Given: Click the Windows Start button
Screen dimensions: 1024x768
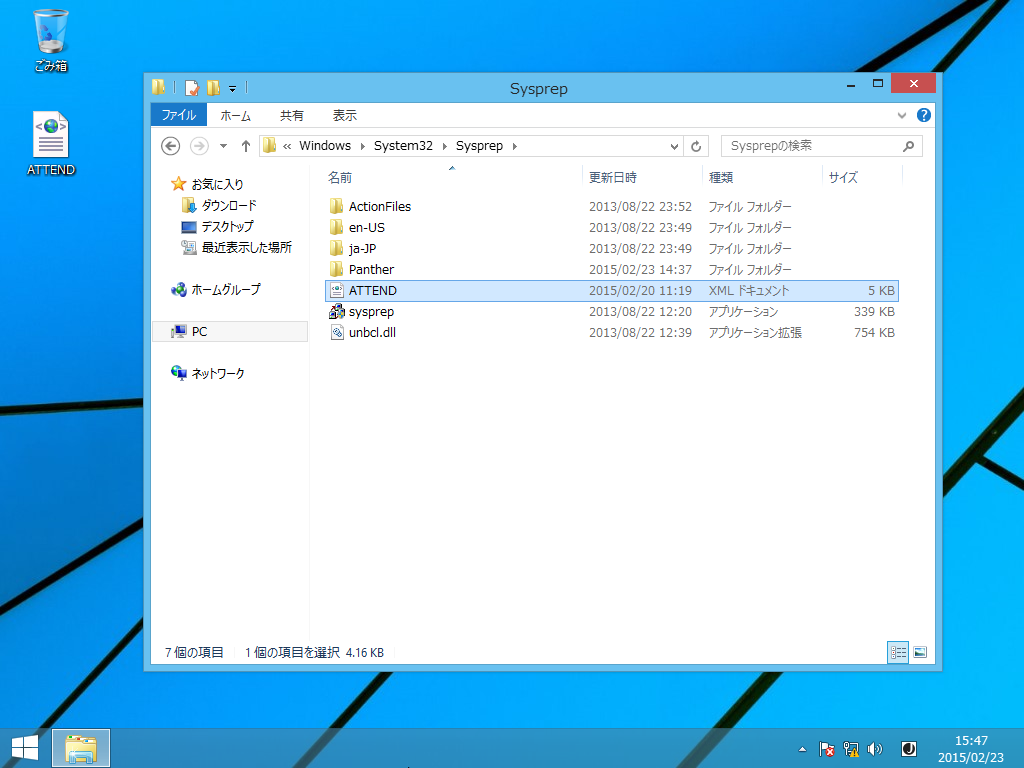Looking at the screenshot, I should (x=25, y=748).
